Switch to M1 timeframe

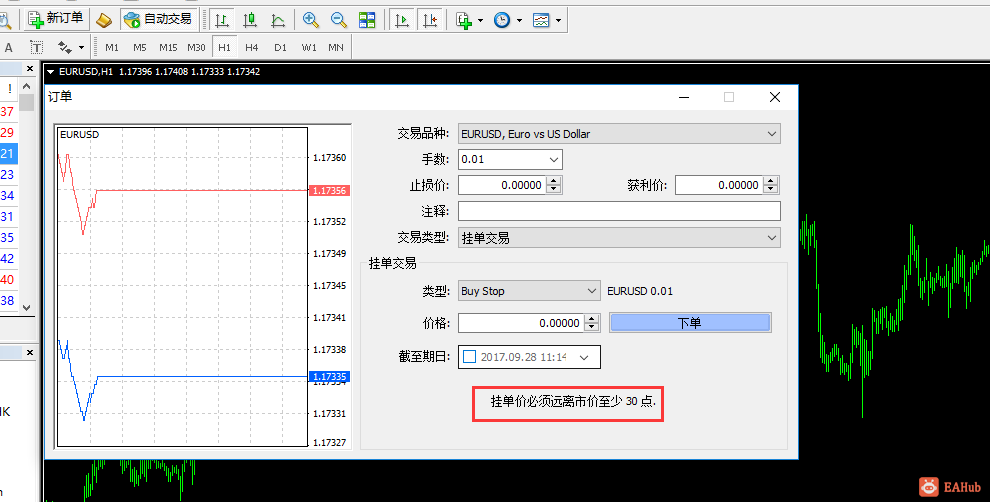coord(112,47)
